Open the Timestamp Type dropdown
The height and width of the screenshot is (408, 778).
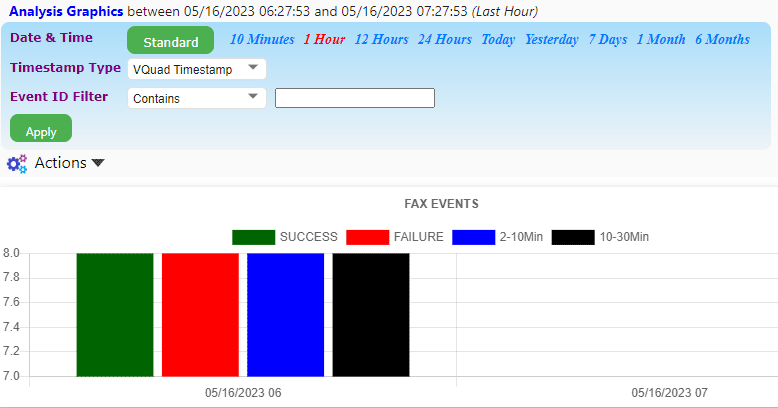point(197,69)
